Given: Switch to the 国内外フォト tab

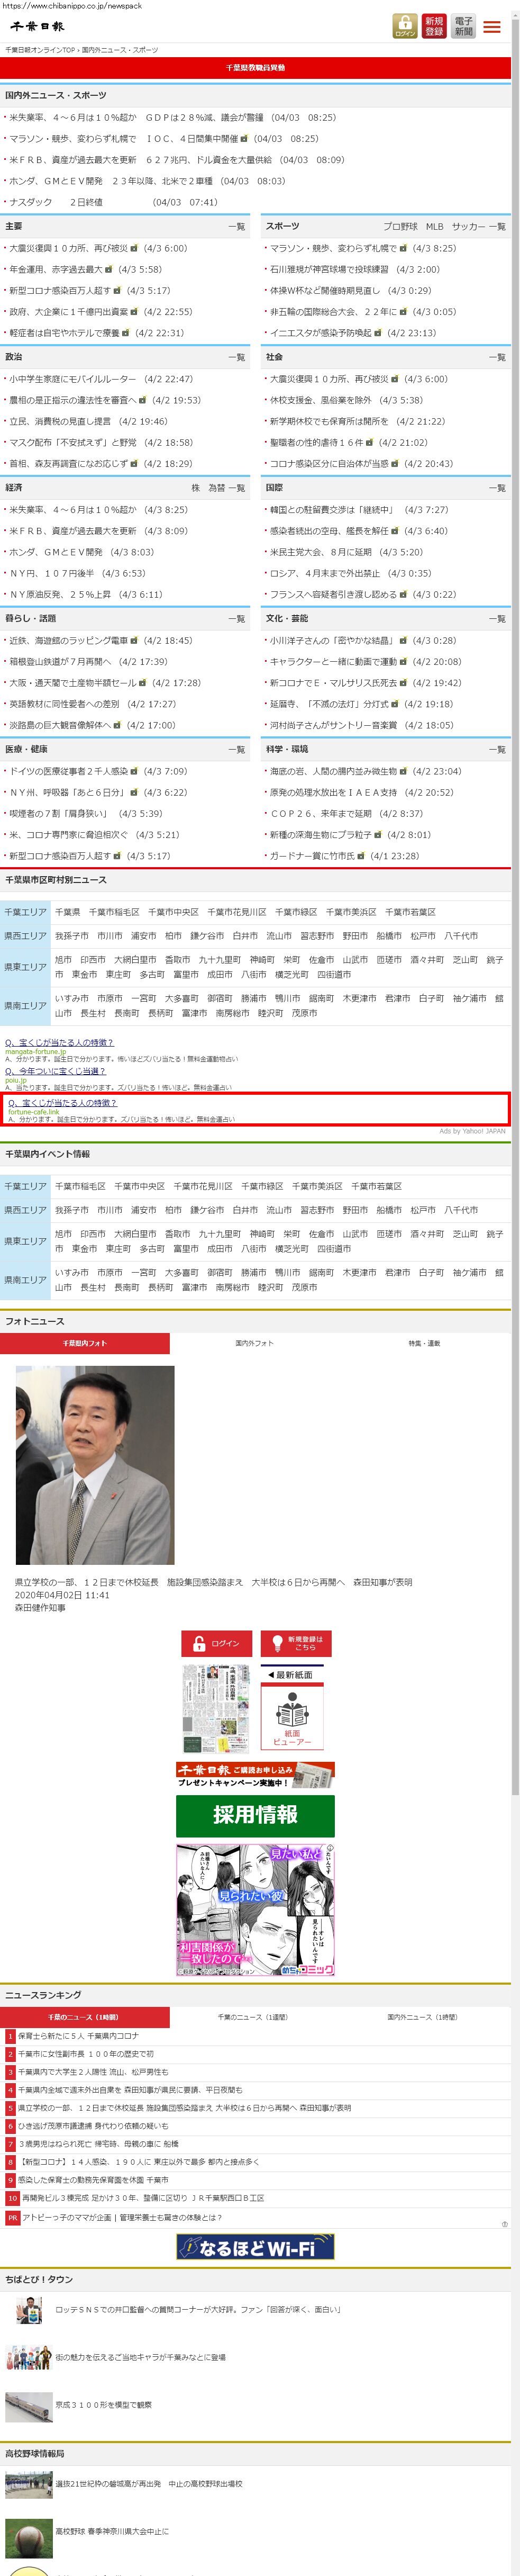Looking at the screenshot, I should point(254,1343).
